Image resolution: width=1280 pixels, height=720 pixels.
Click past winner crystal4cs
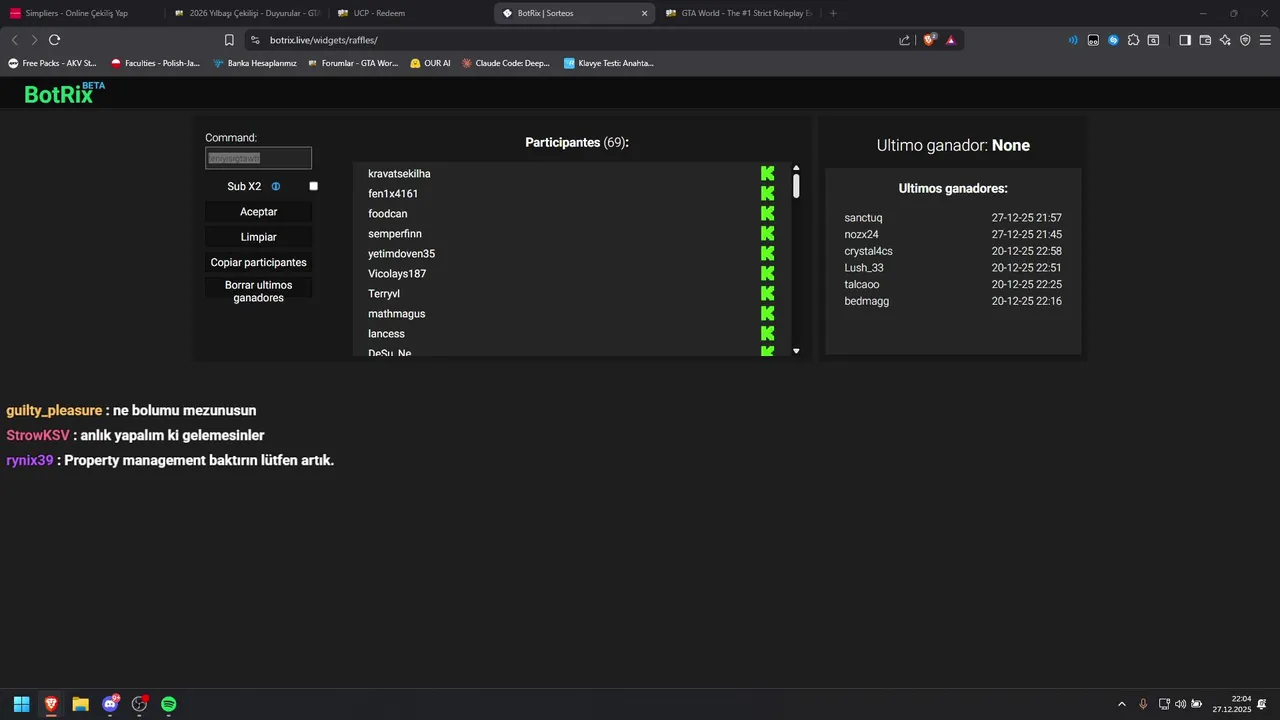[x=868, y=251]
